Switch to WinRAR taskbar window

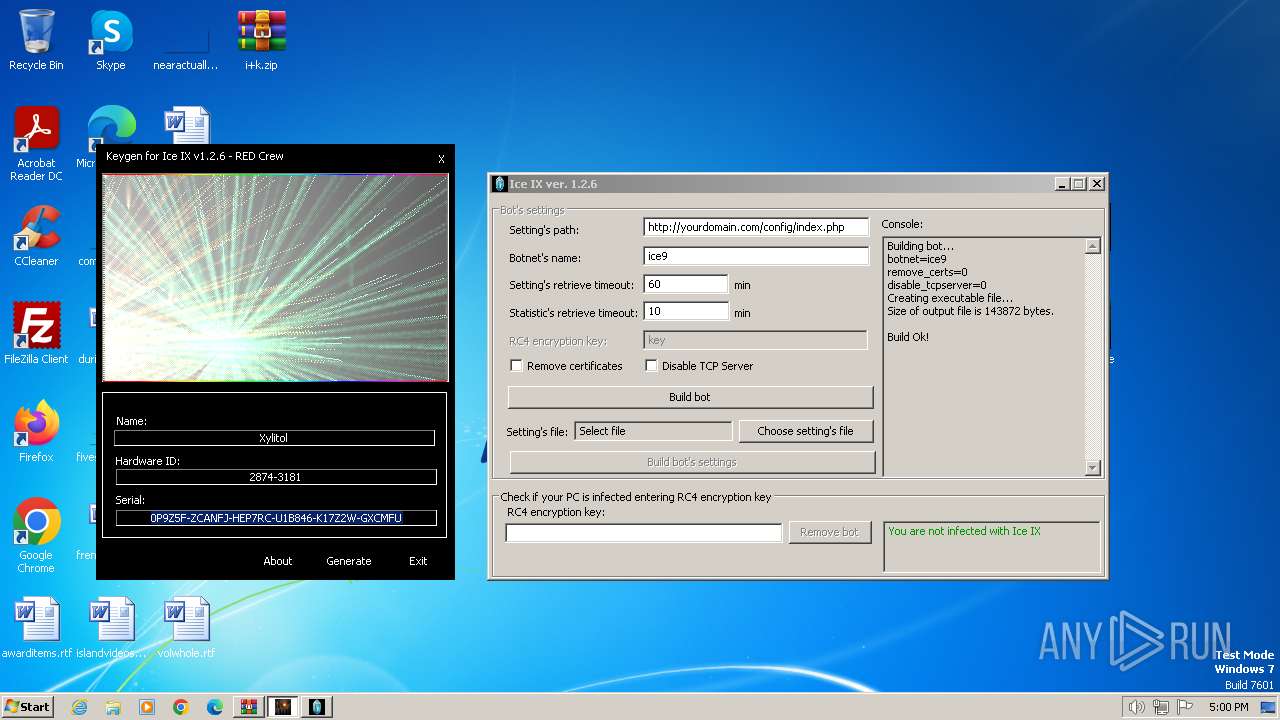(249, 707)
